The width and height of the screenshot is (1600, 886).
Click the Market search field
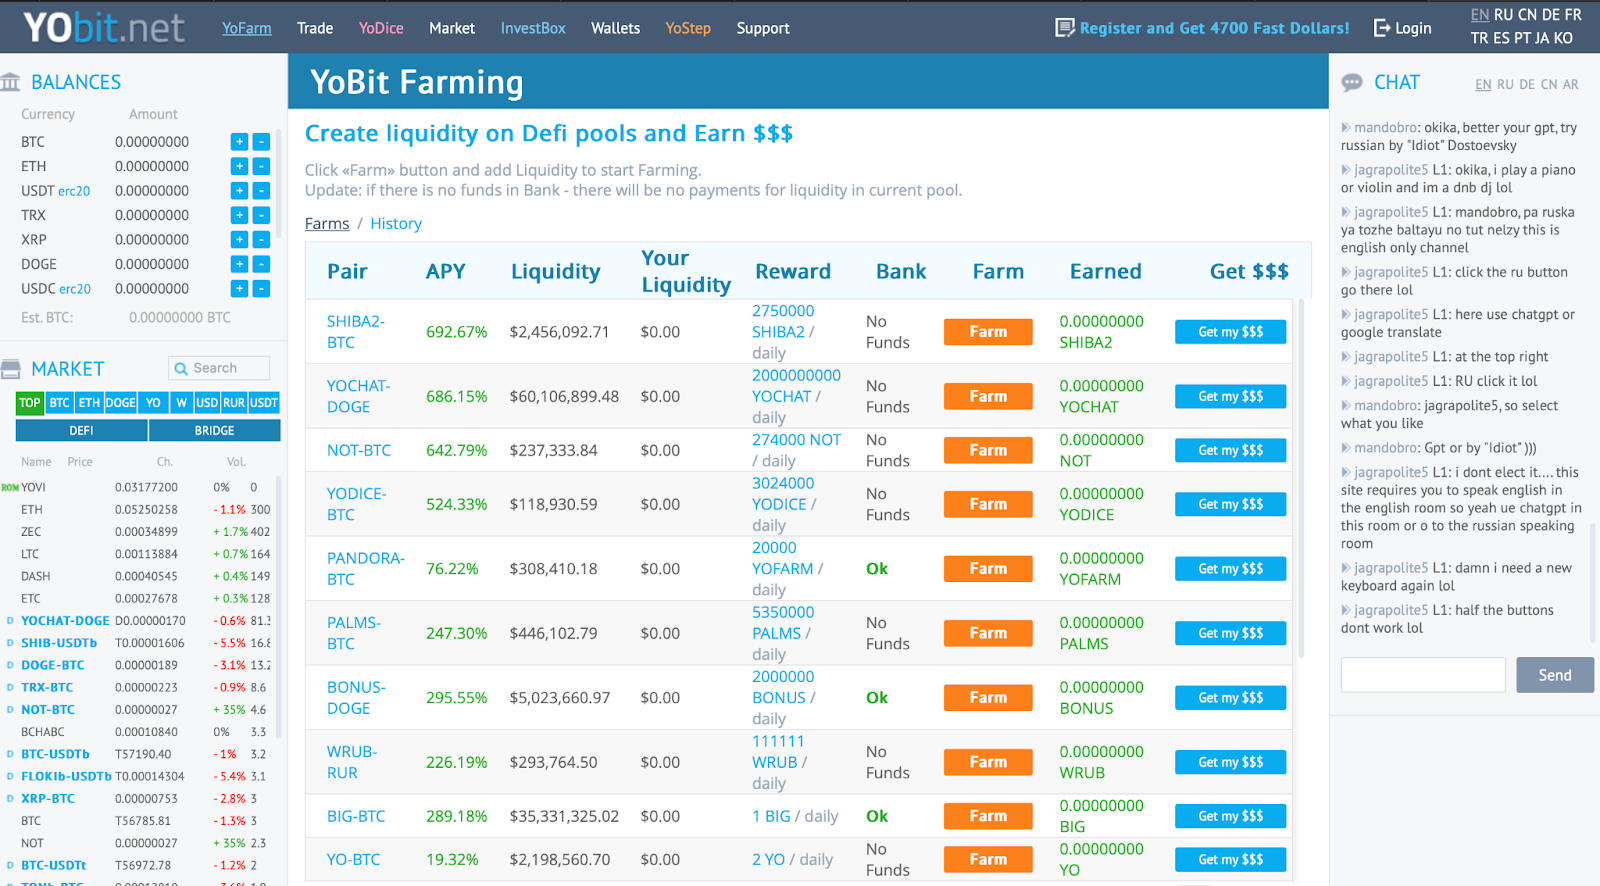[x=219, y=368]
